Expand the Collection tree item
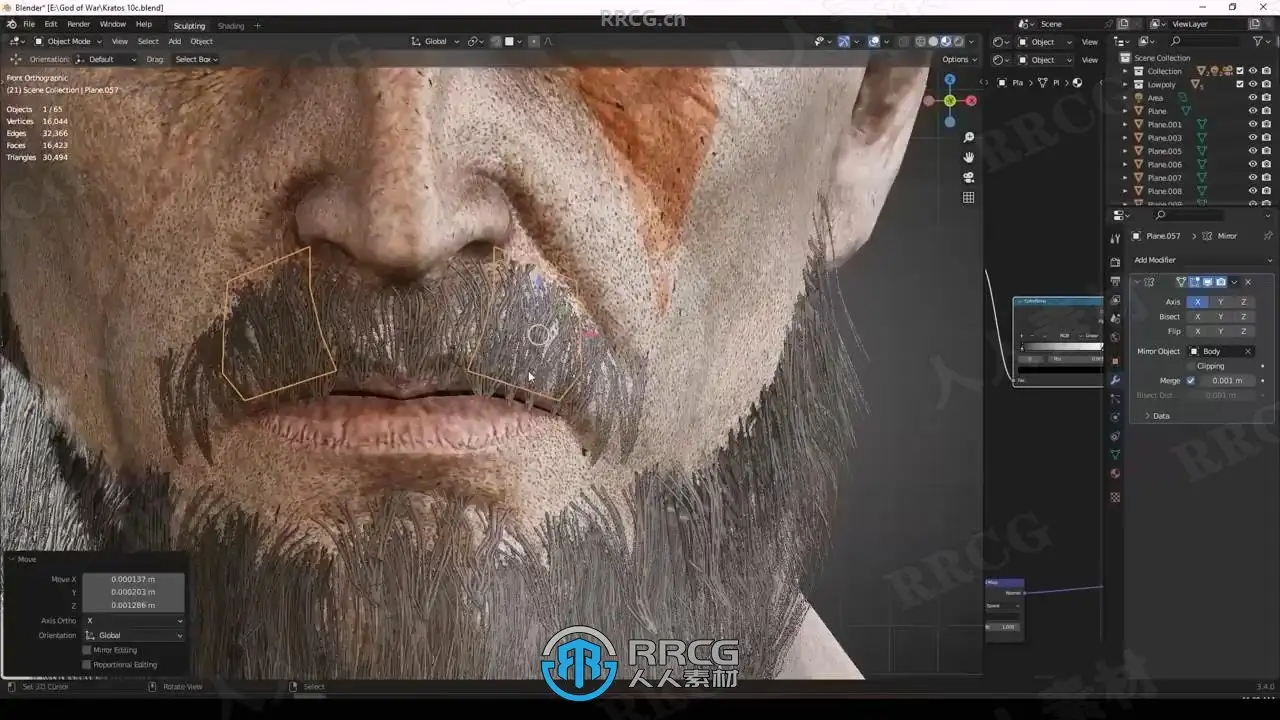This screenshot has height=720, width=1280. click(1125, 71)
